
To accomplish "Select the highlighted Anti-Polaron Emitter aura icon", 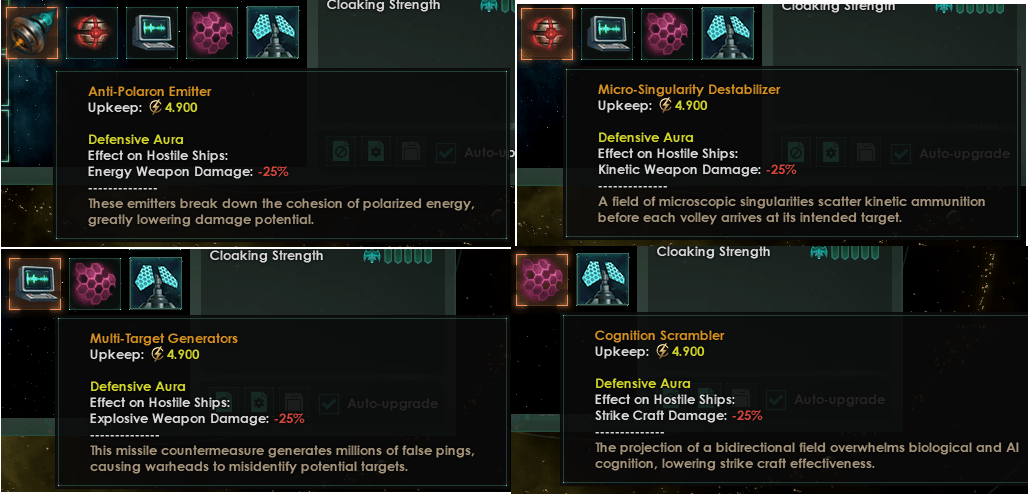I will click(x=33, y=33).
